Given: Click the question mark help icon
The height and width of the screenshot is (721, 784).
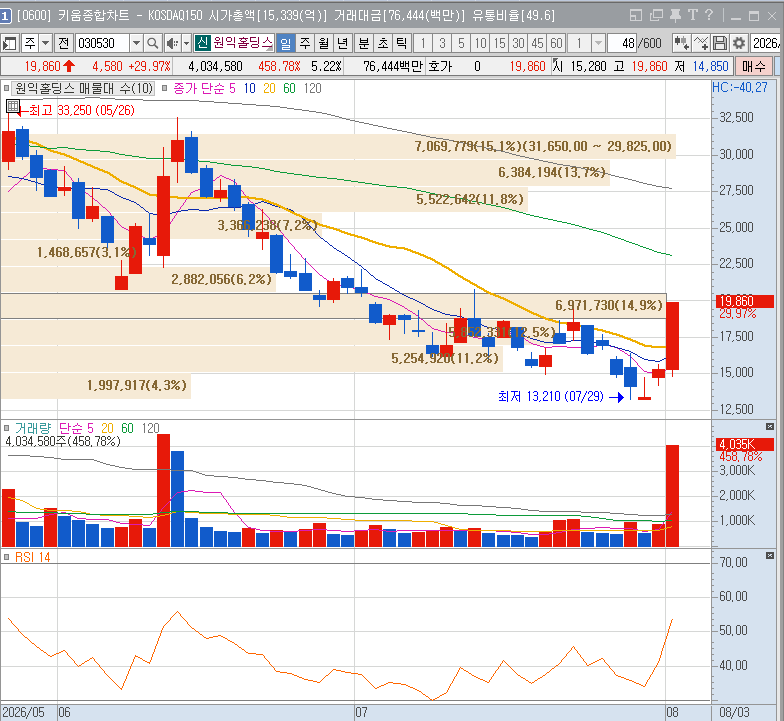Looking at the screenshot, I should point(708,15).
